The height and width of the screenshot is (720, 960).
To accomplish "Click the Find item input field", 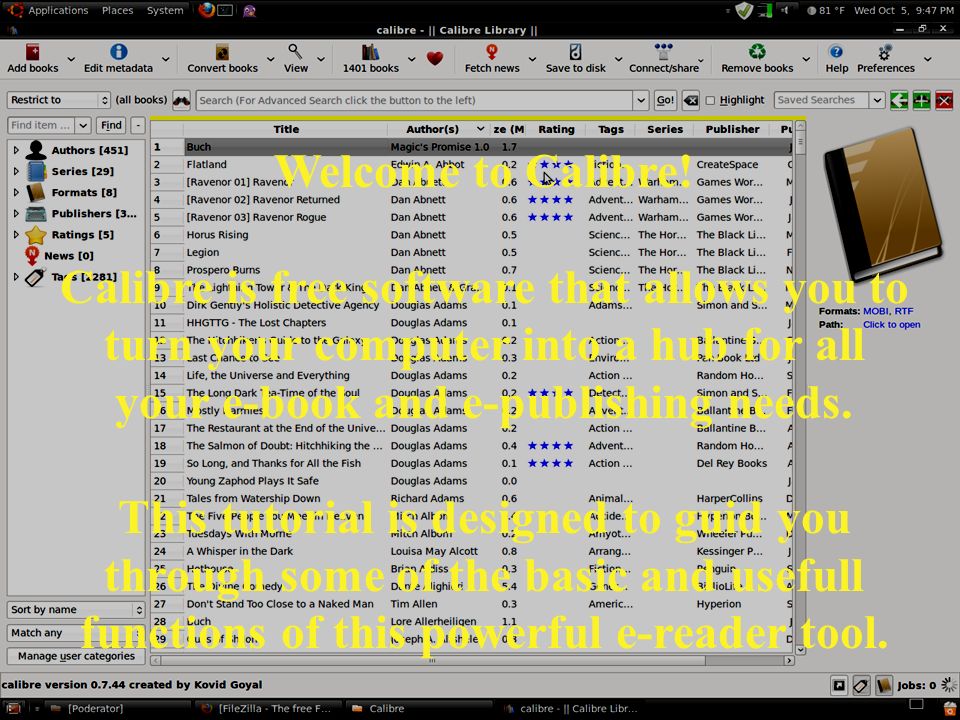I will (x=41, y=126).
